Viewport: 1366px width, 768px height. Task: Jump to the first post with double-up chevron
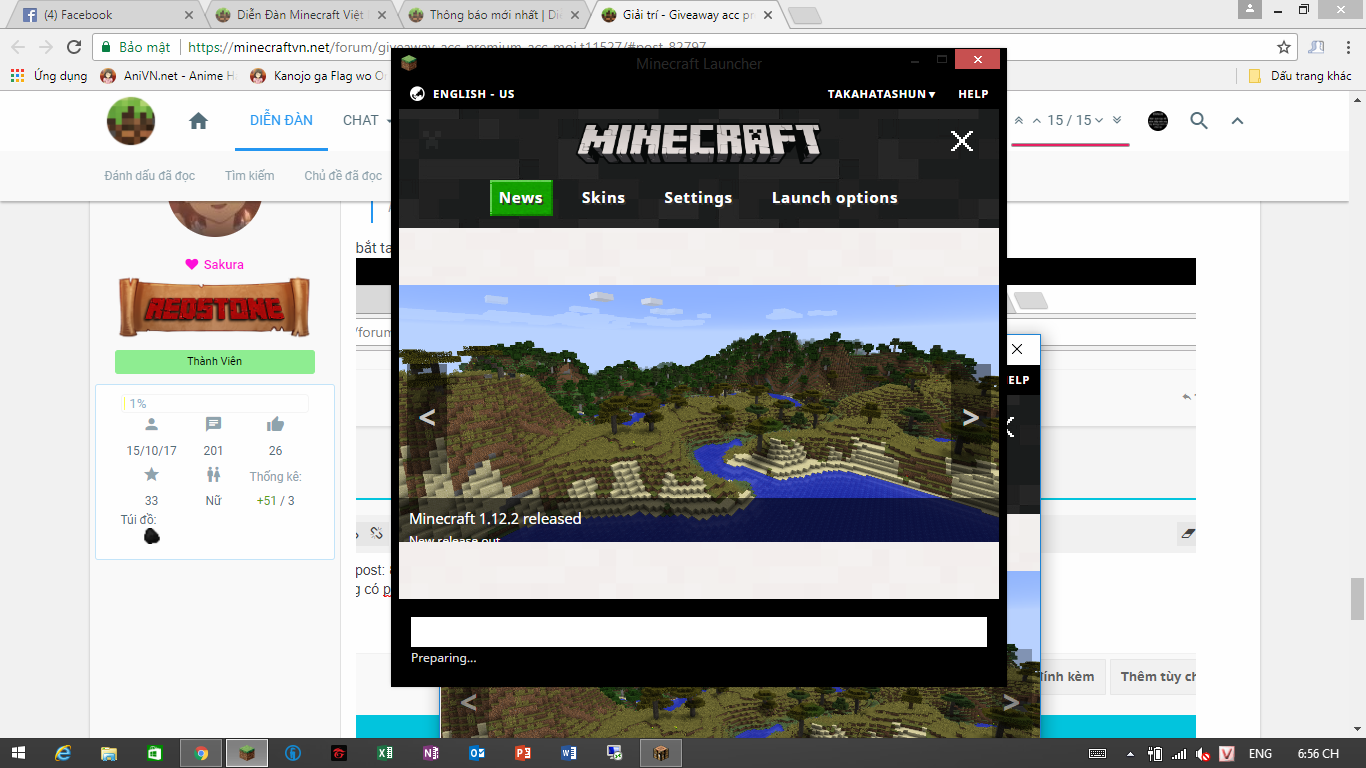(x=1018, y=120)
